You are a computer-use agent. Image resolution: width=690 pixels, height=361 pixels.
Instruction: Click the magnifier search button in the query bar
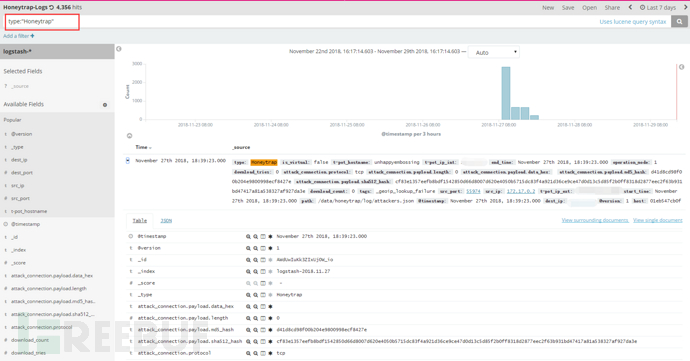(x=679, y=22)
